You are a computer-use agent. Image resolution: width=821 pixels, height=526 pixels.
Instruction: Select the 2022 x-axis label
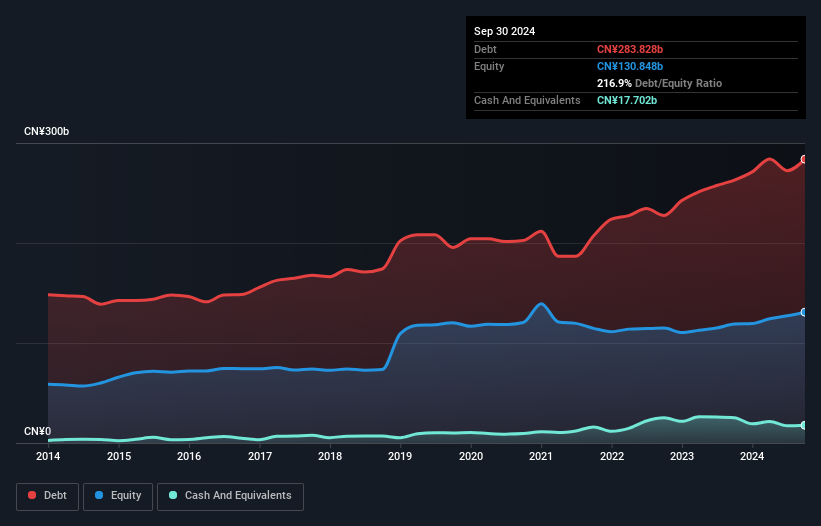612,456
